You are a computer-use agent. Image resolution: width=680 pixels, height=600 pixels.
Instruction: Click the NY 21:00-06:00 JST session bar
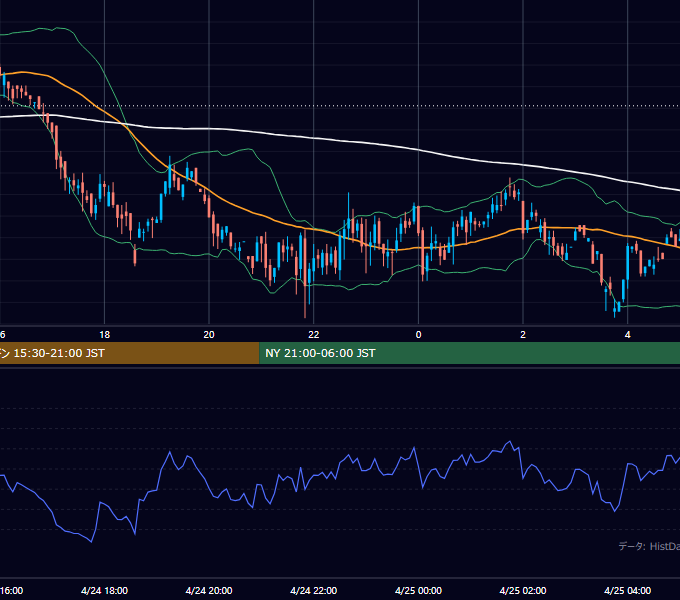coord(470,353)
